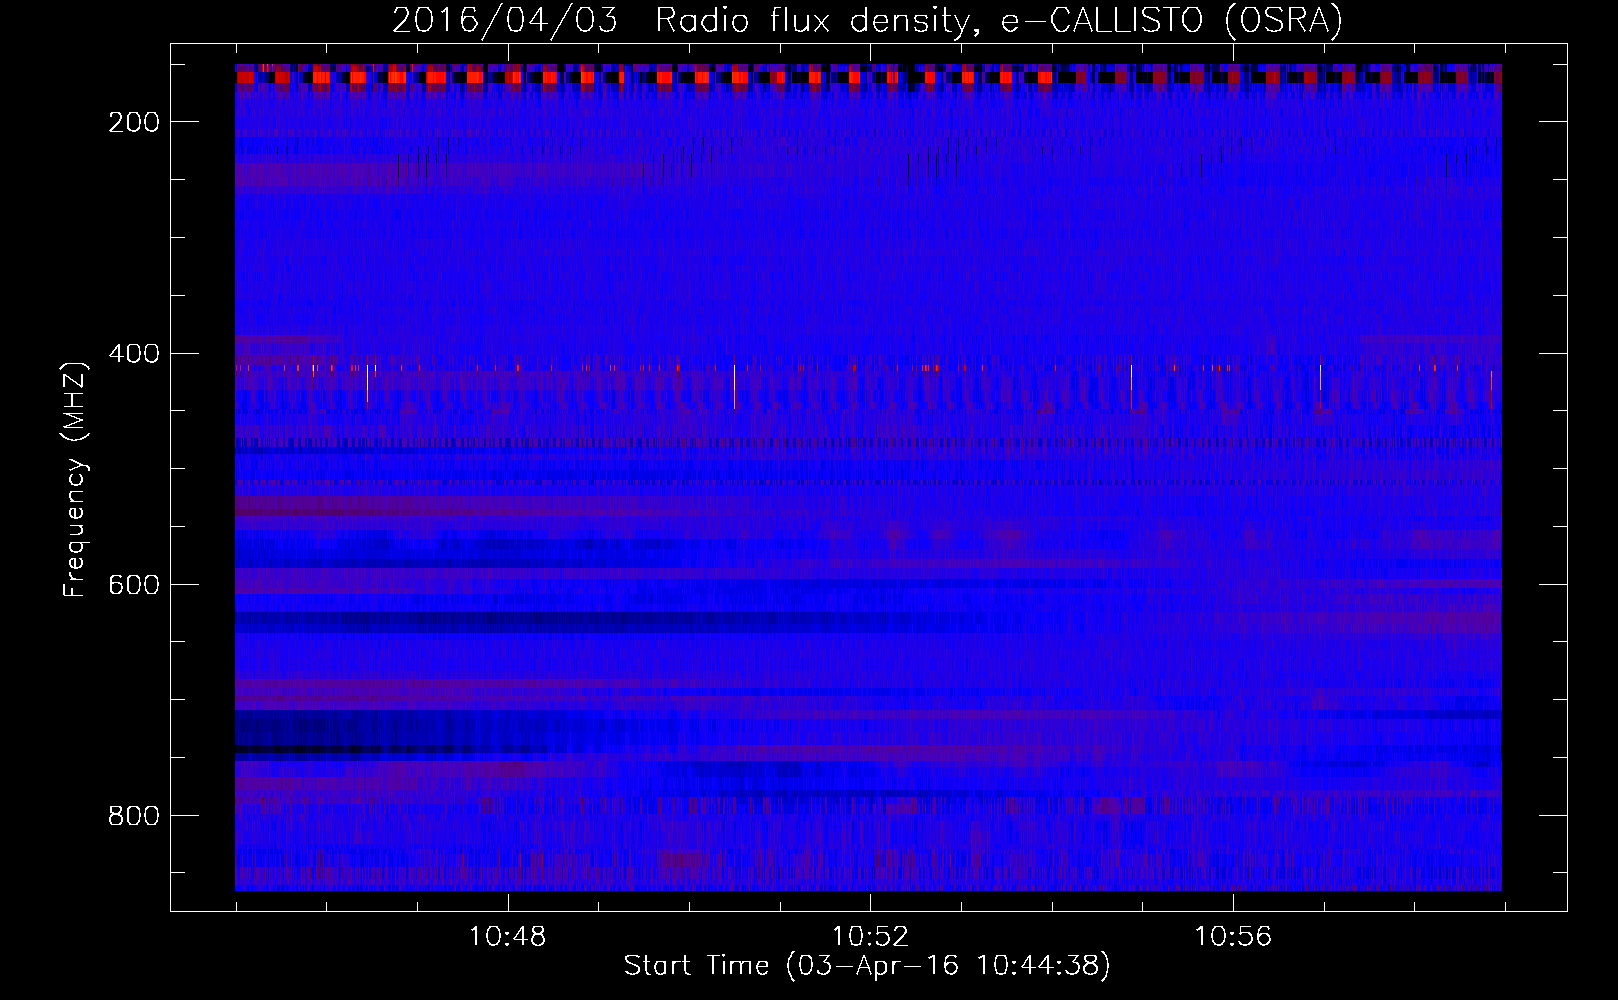Click the 800 frequency tick label

[x=134, y=816]
